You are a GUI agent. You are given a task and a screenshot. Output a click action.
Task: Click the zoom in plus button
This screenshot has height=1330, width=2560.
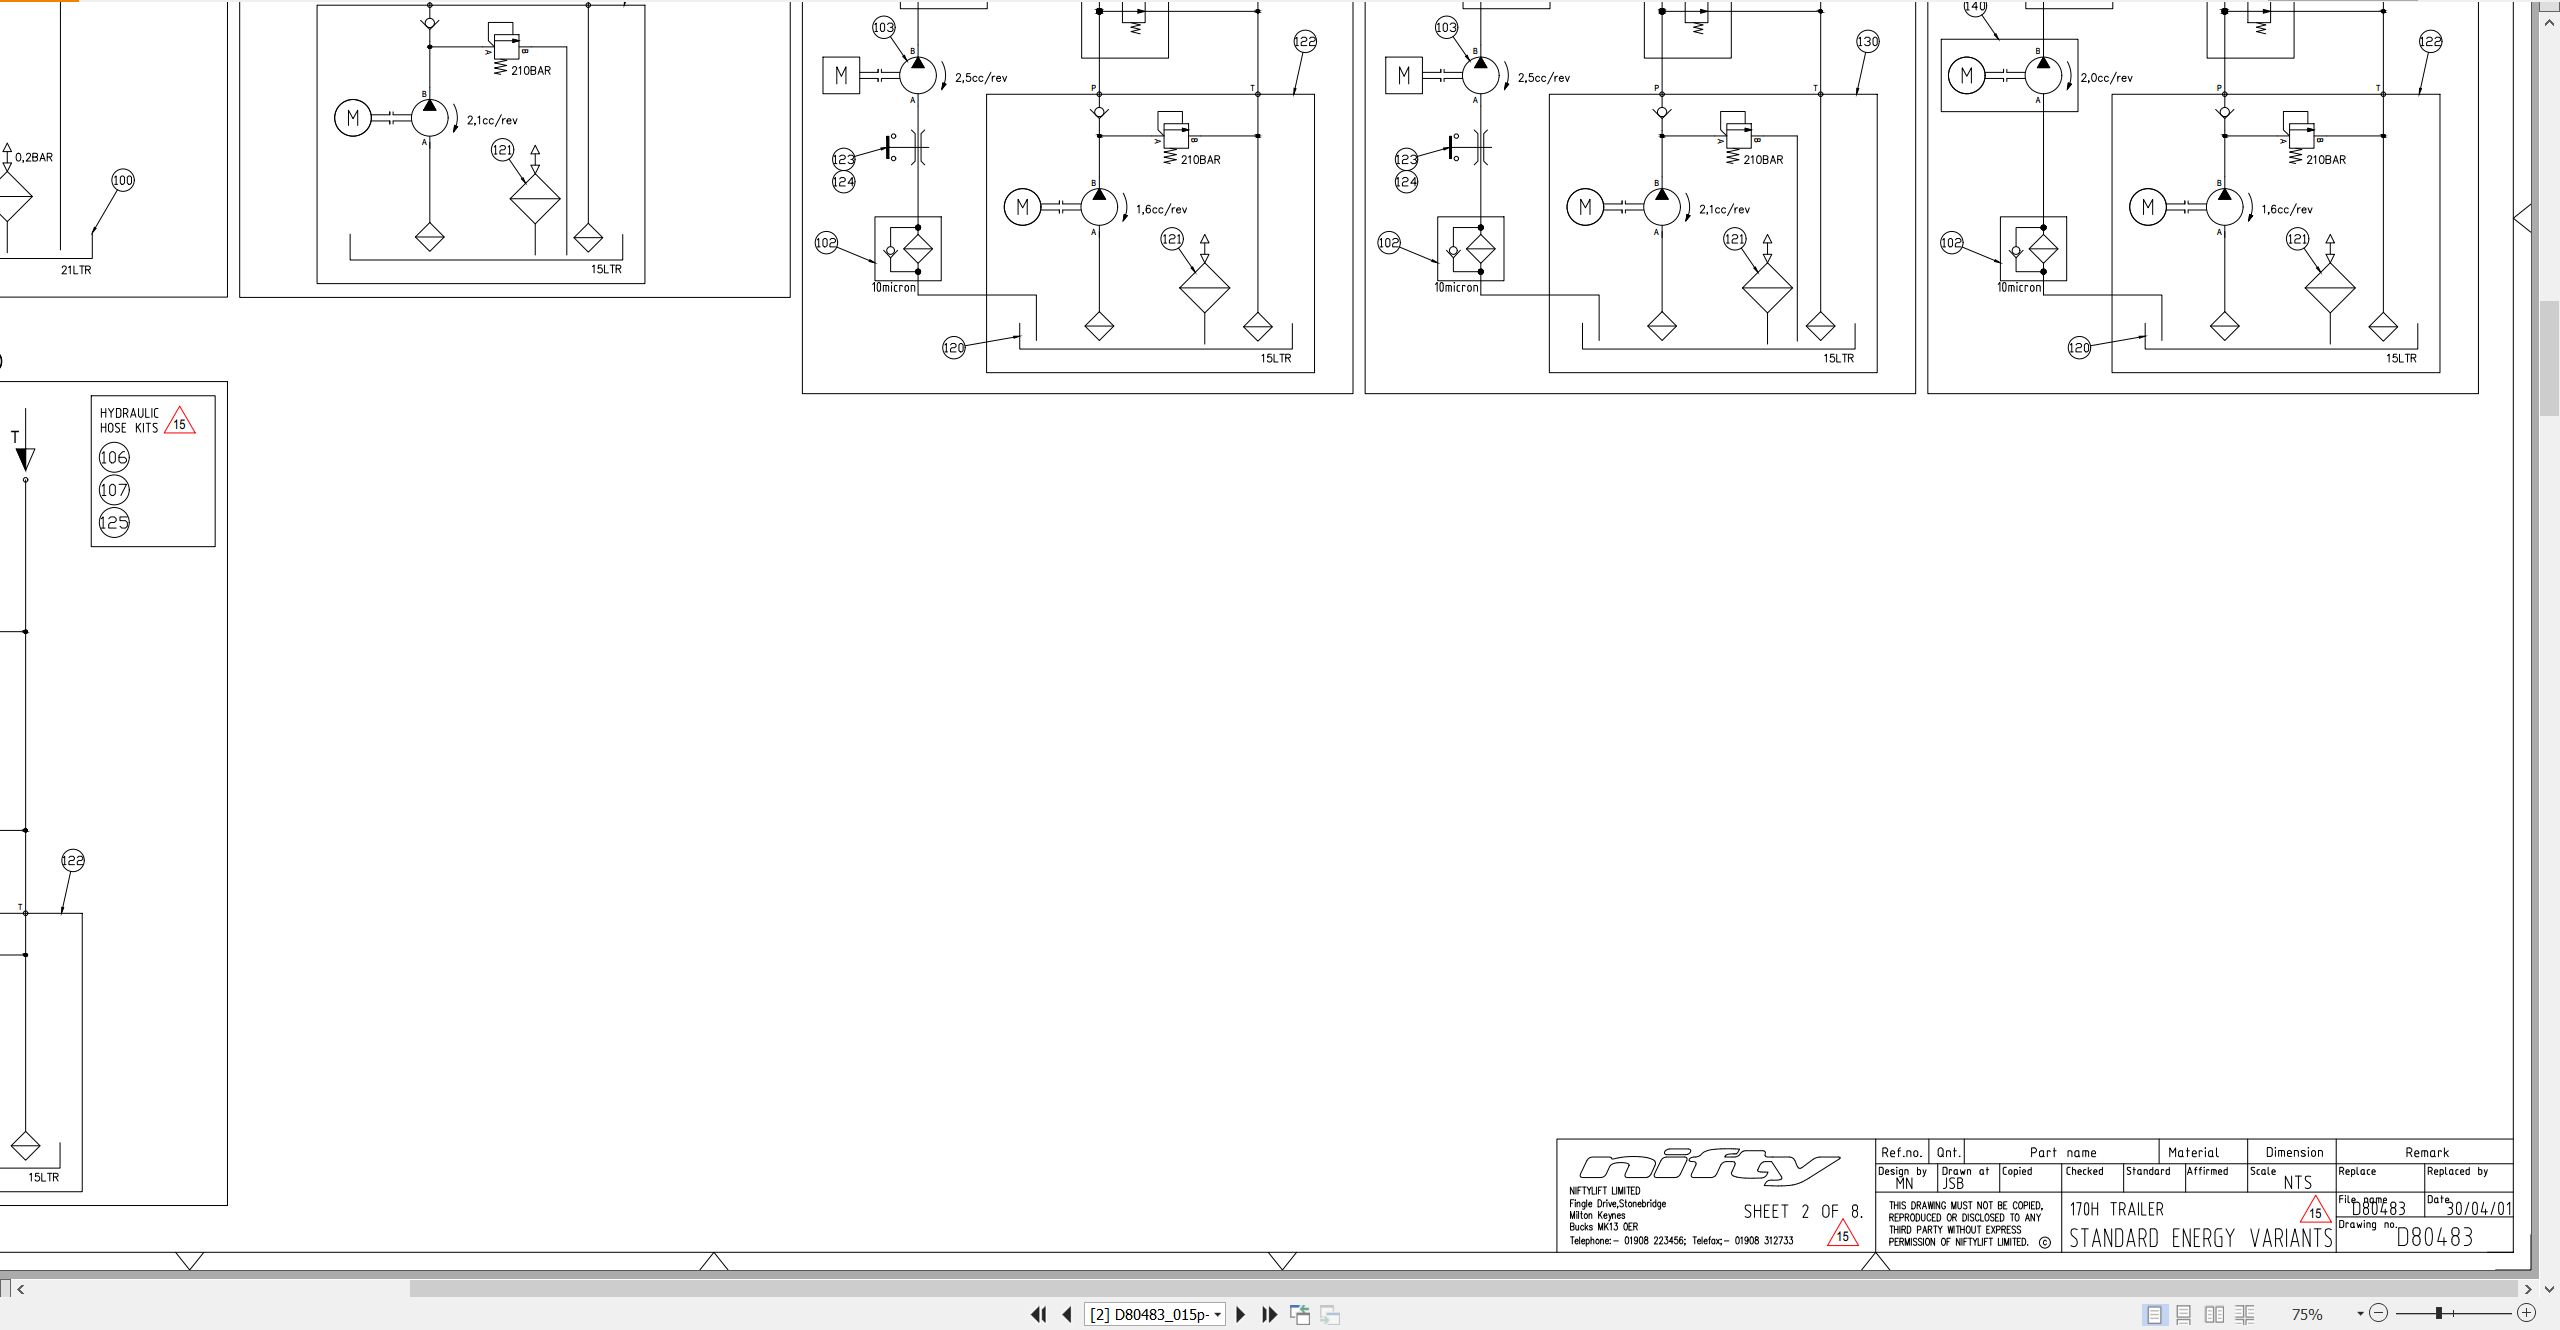pyautogui.click(x=2526, y=1313)
